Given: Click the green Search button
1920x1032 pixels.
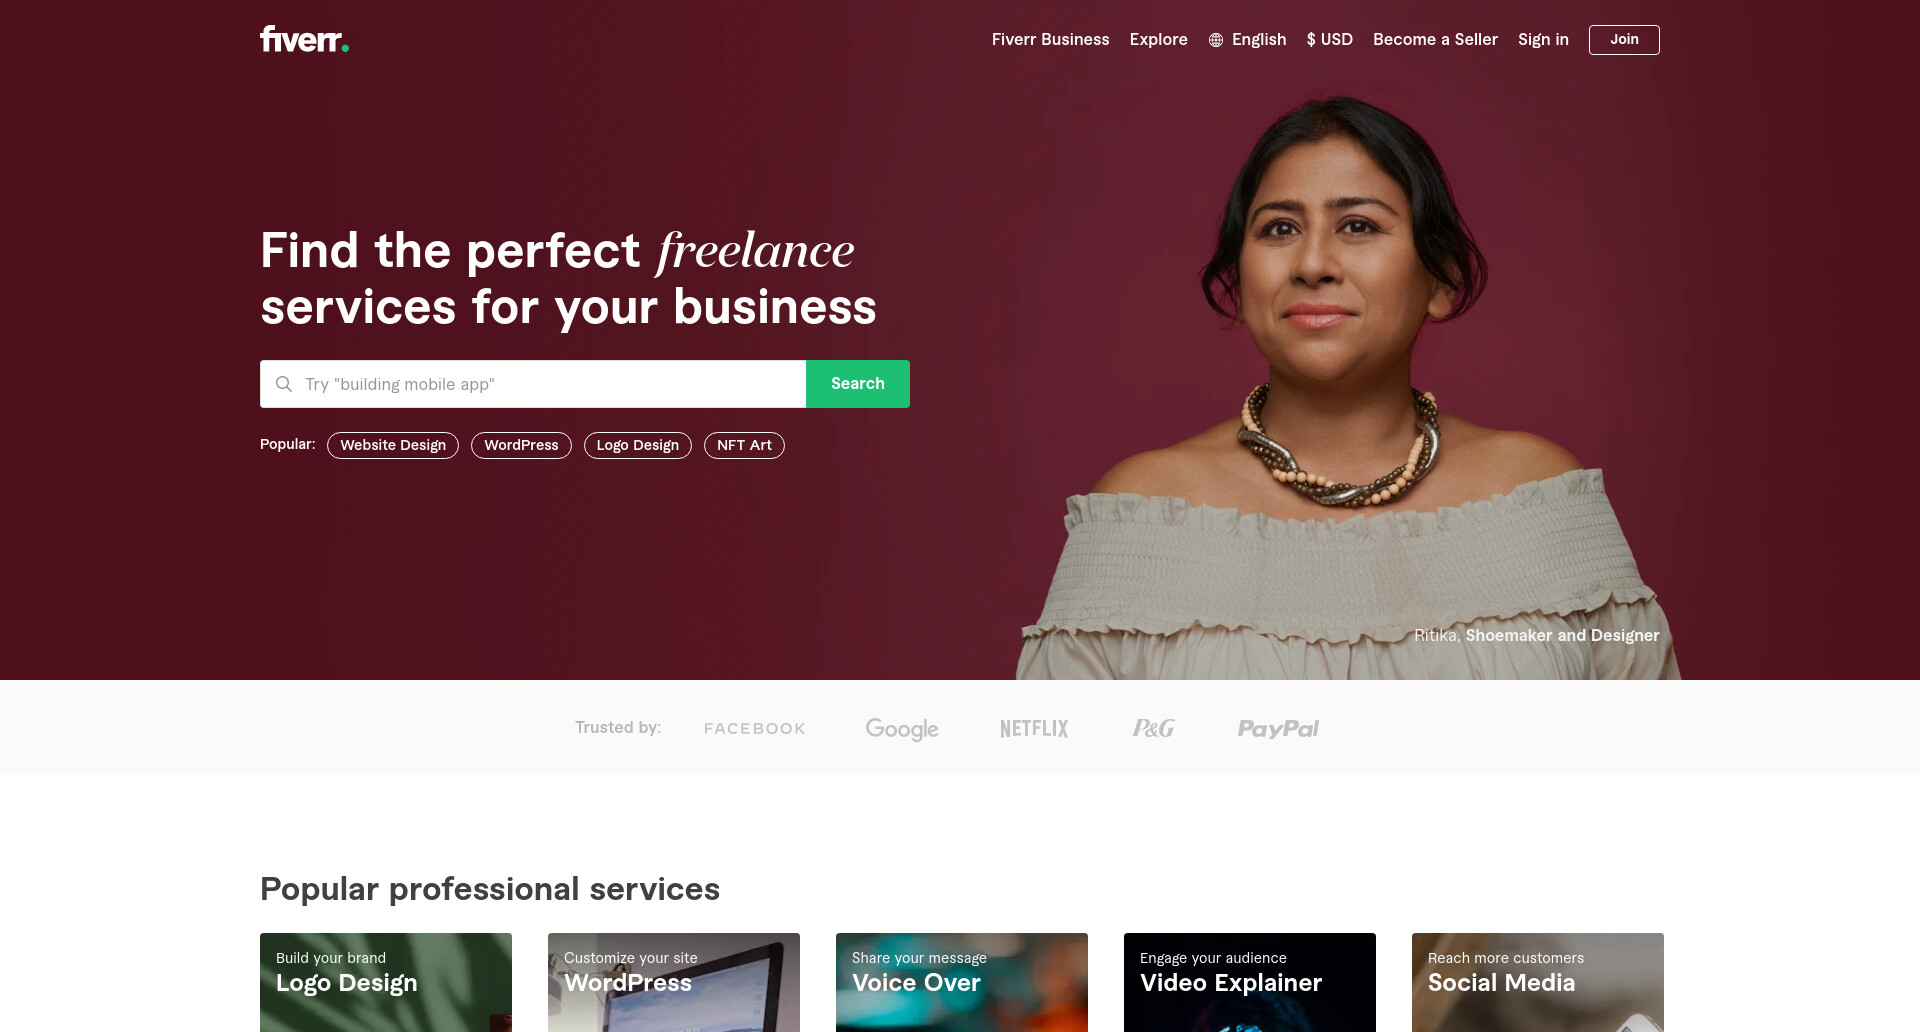Looking at the screenshot, I should 857,384.
